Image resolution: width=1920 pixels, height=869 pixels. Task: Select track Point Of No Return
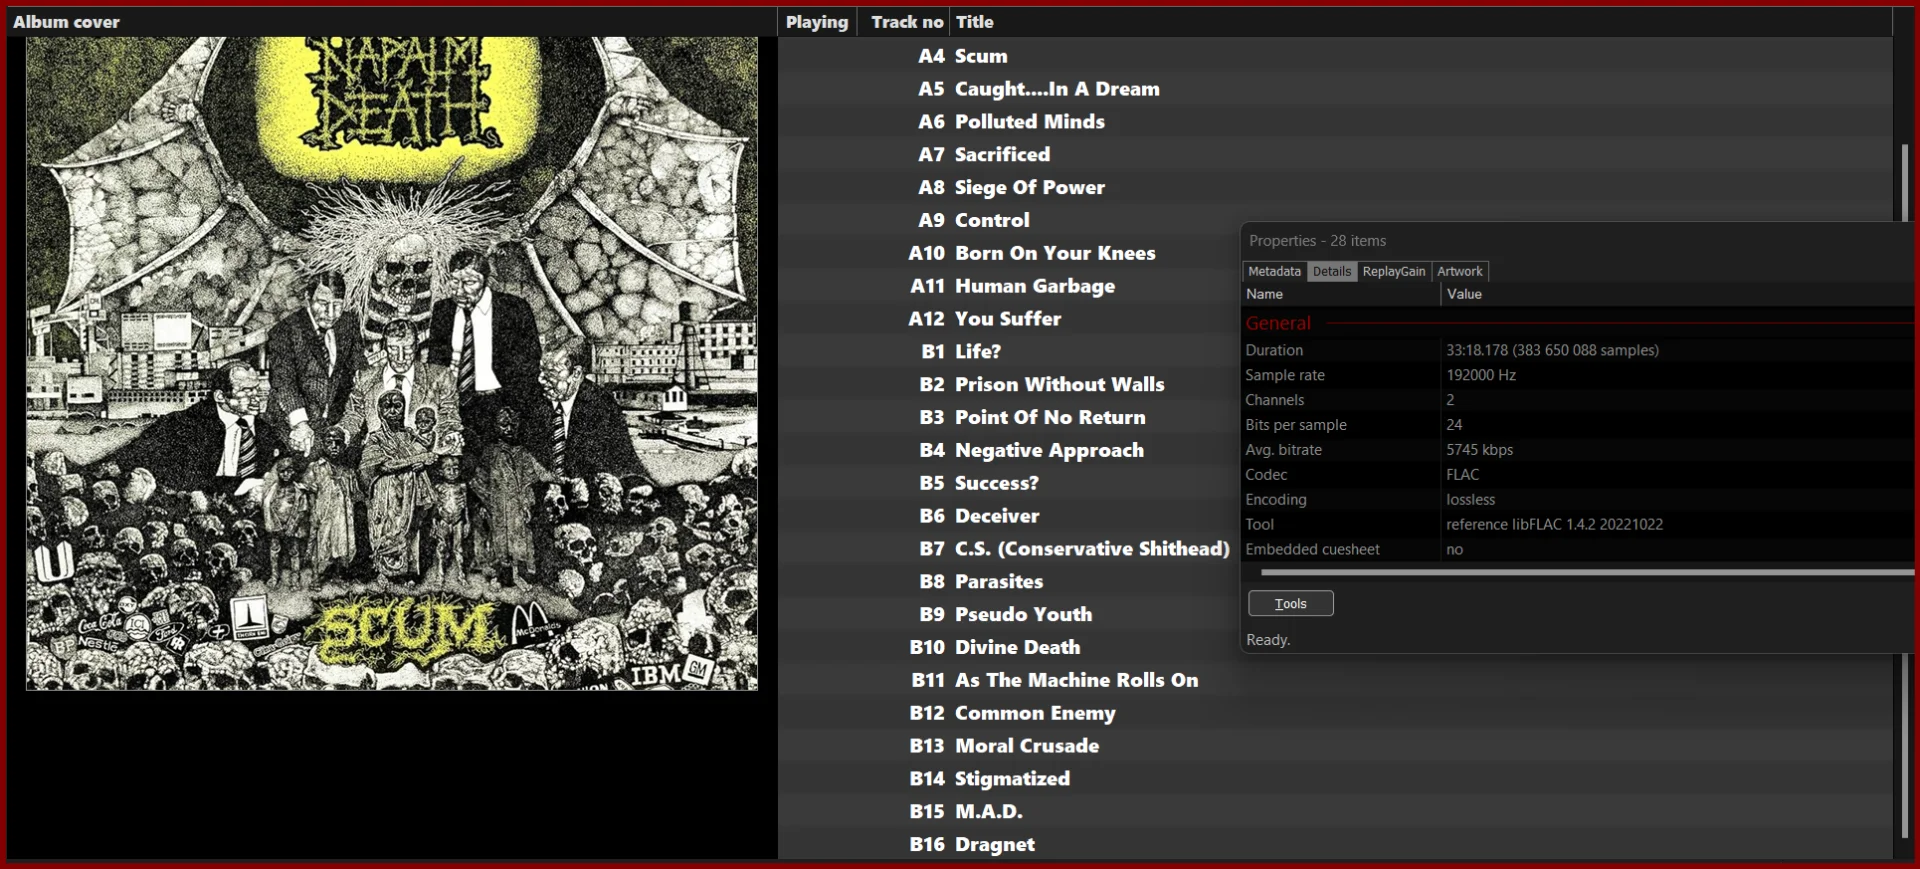click(x=1009, y=417)
